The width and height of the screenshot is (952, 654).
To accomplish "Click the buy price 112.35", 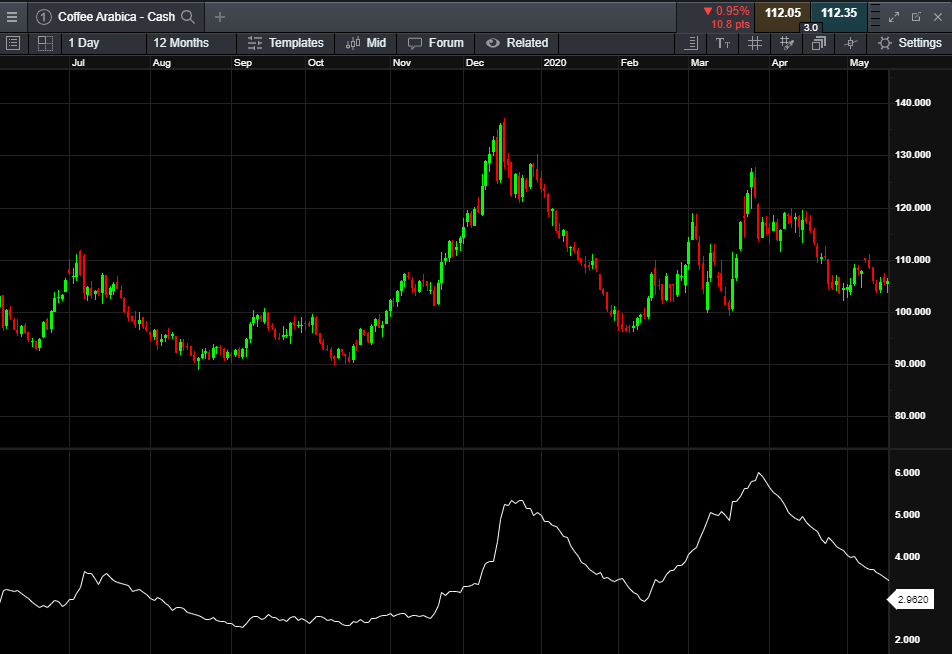I will (838, 13).
